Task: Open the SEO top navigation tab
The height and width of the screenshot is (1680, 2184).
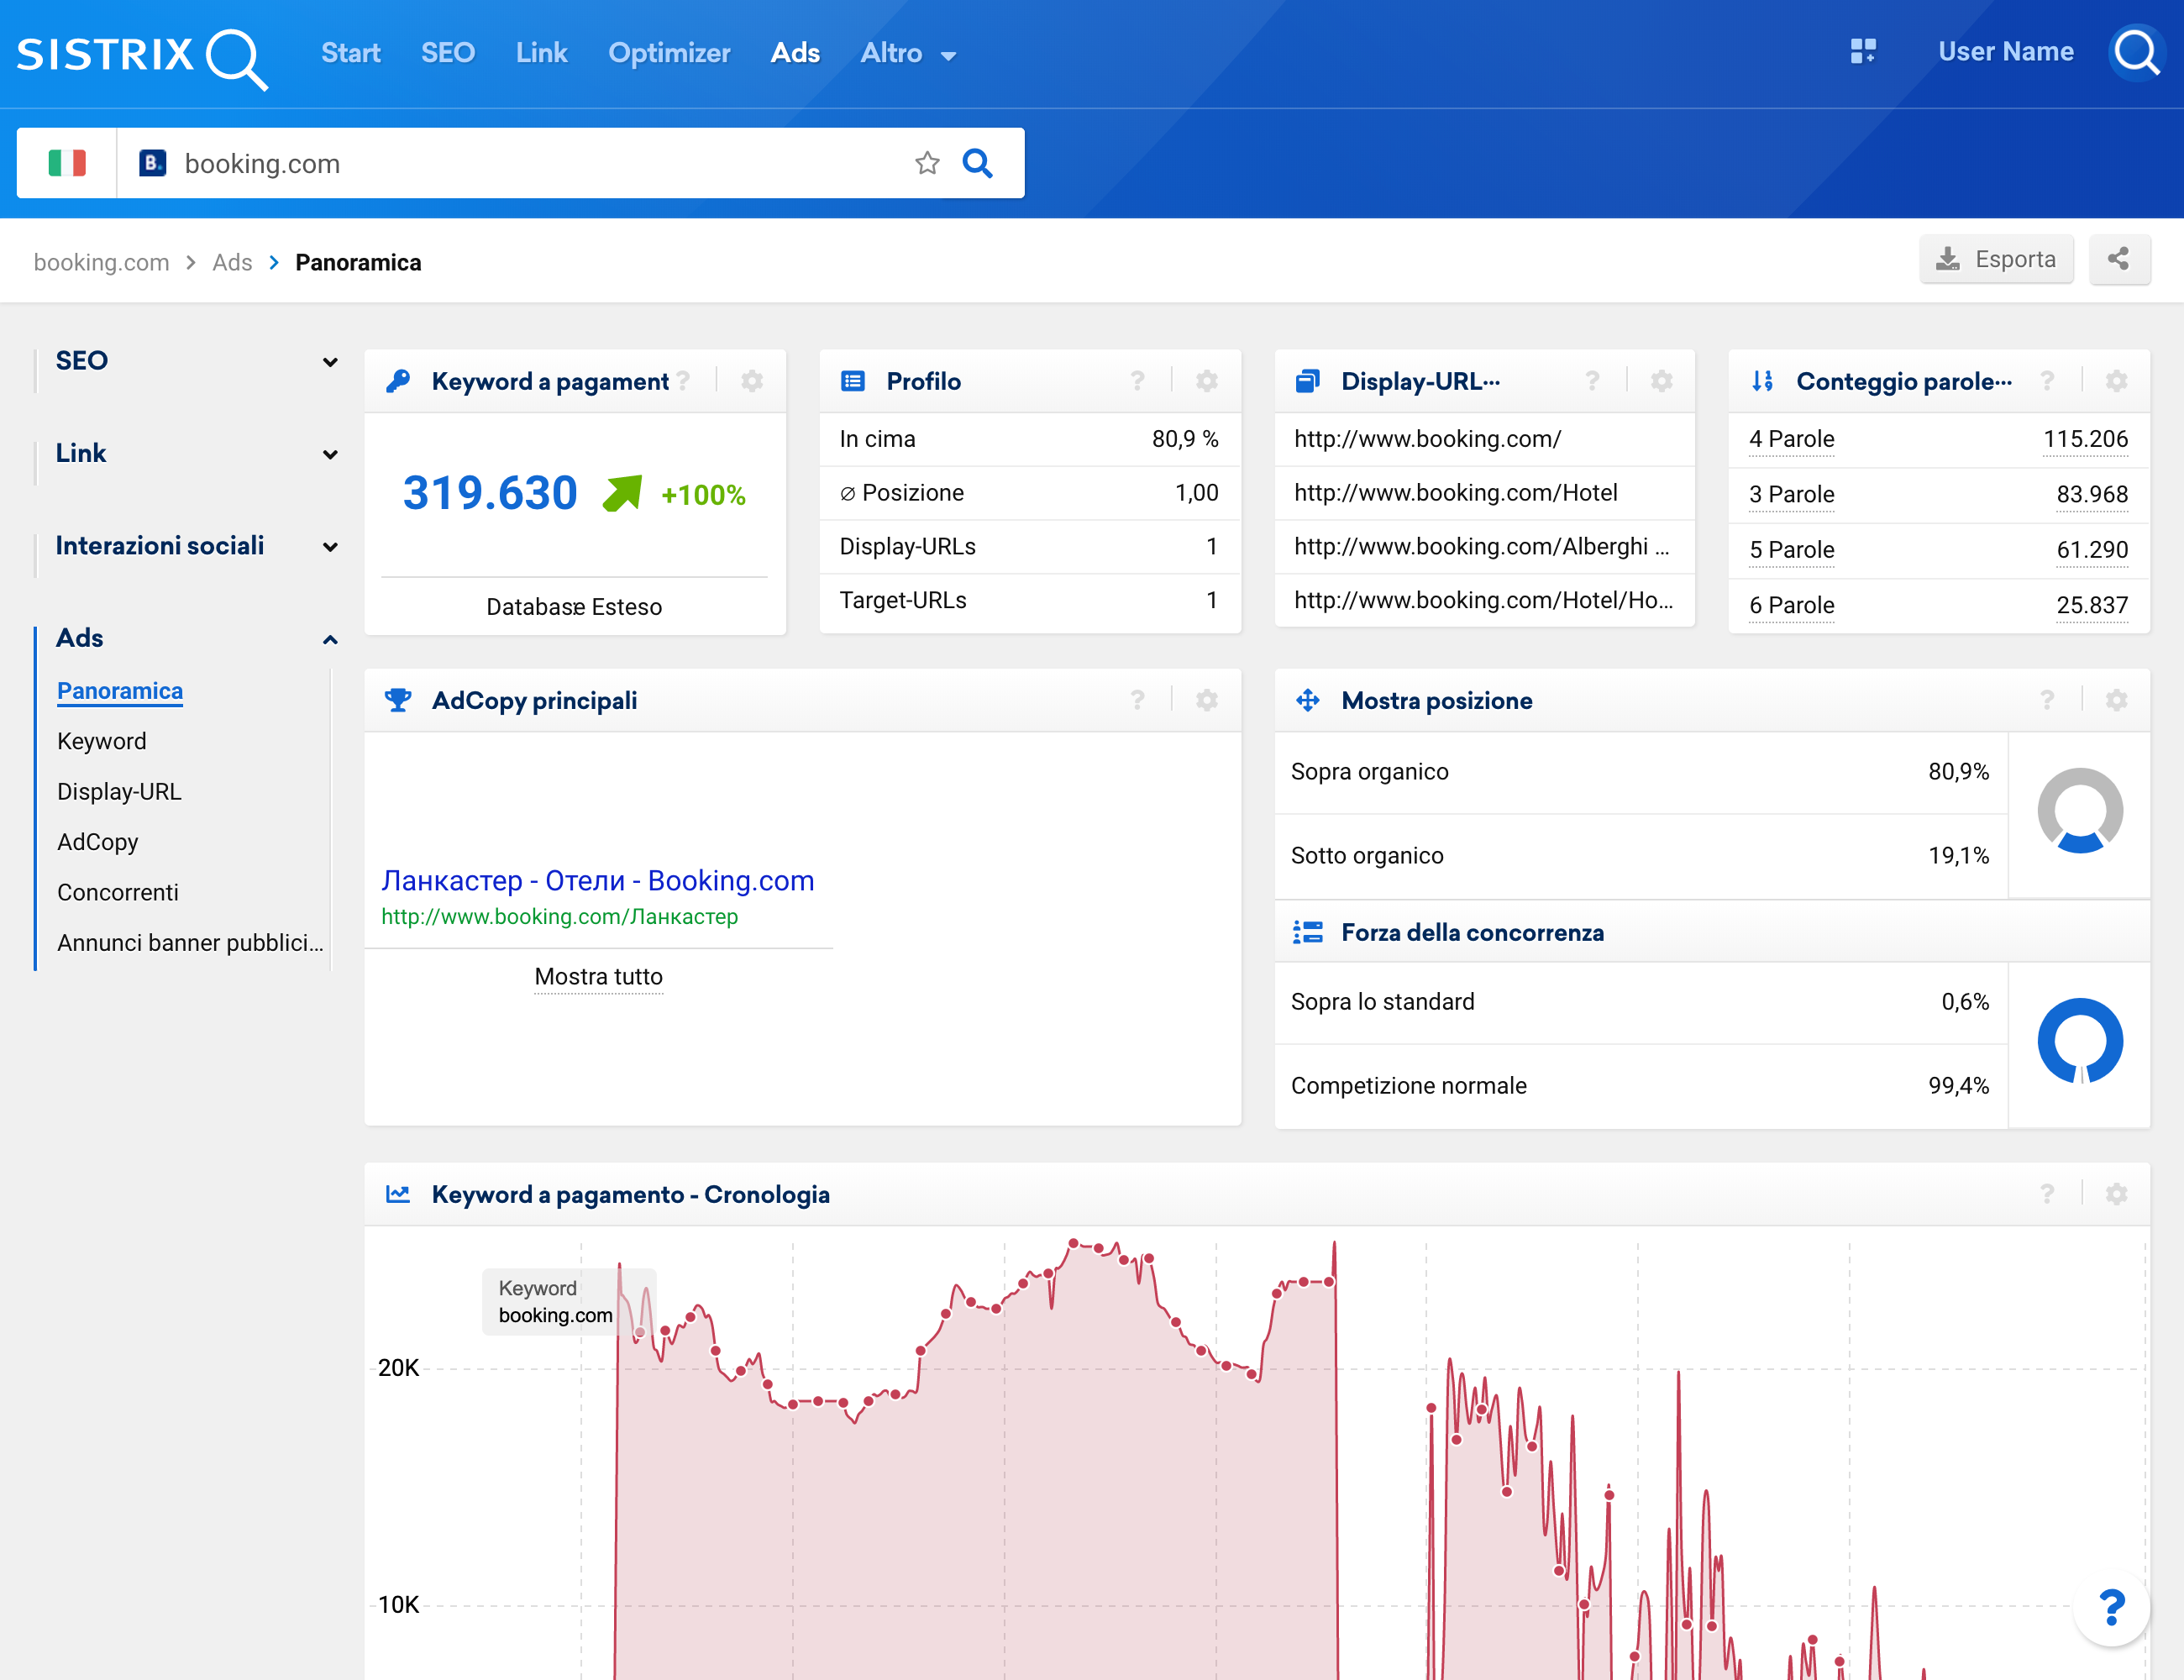Action: 448,53
